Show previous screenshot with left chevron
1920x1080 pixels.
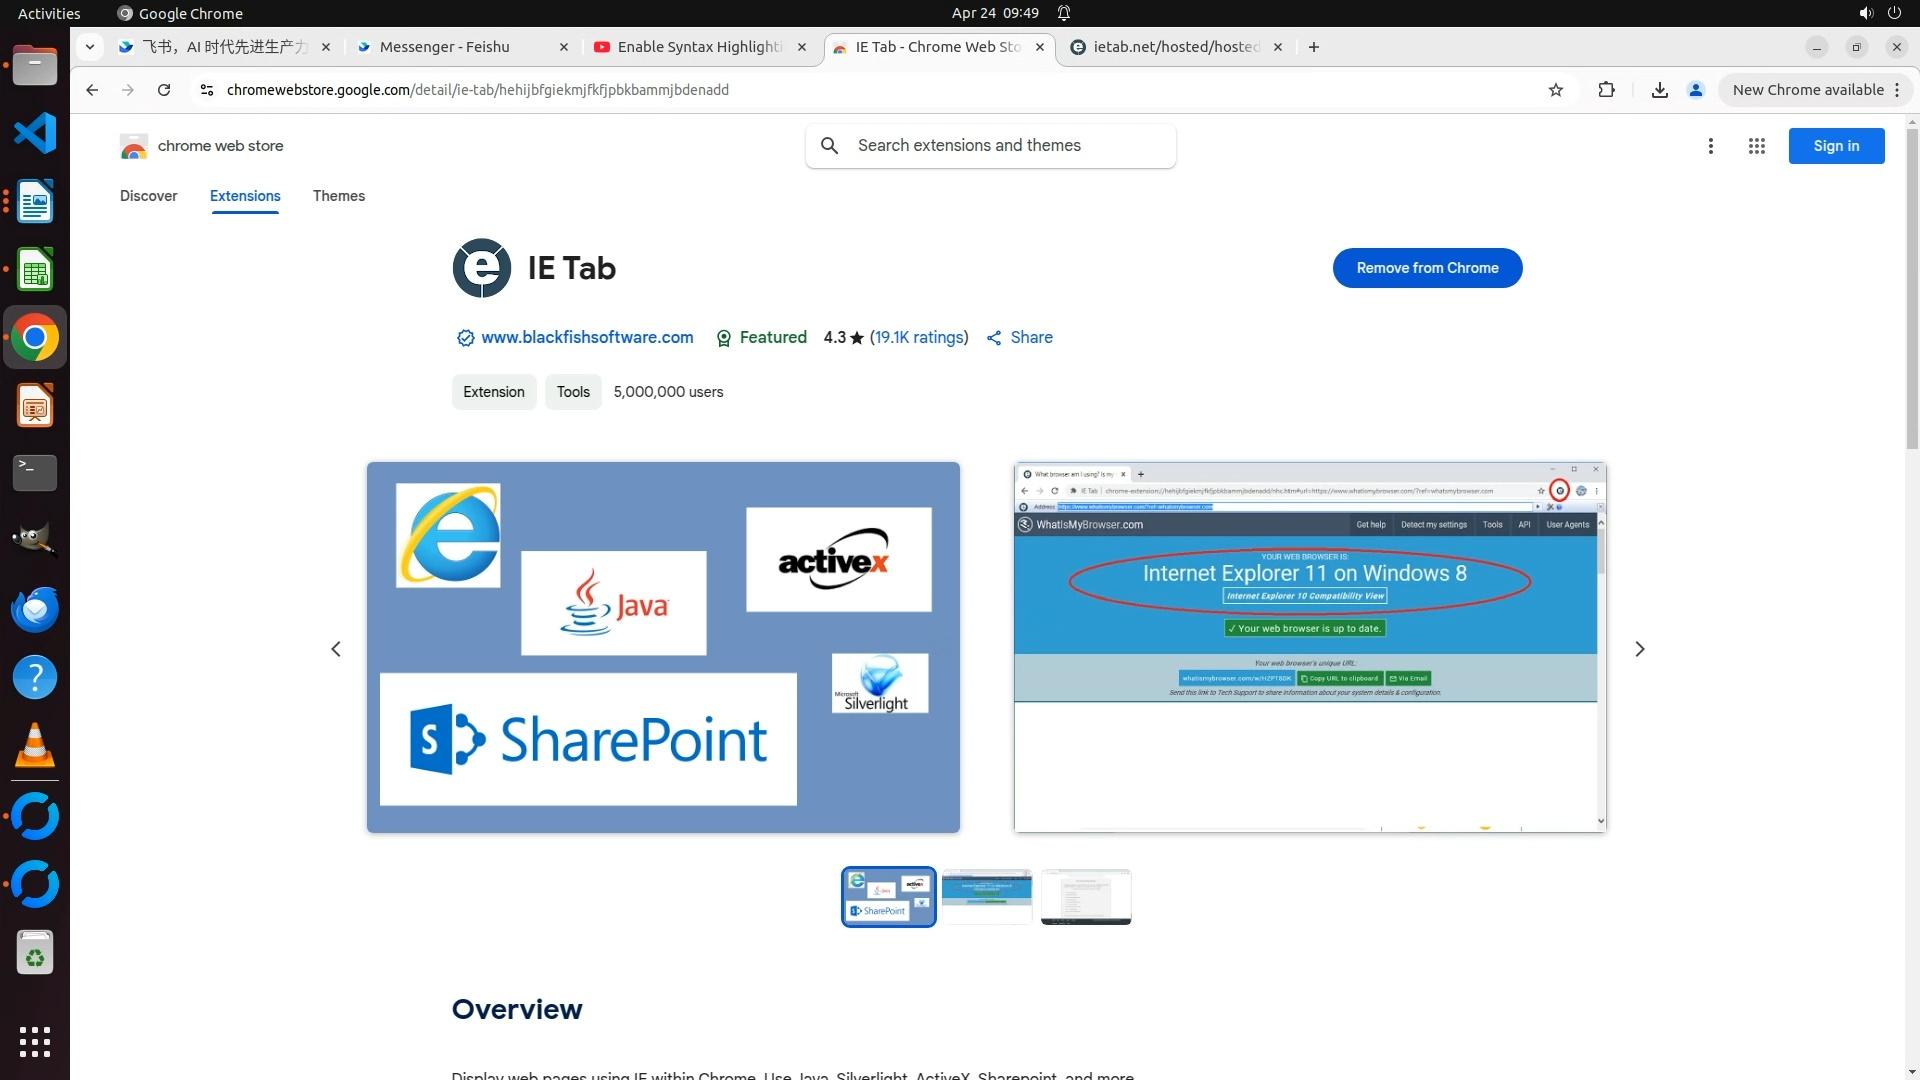[336, 649]
